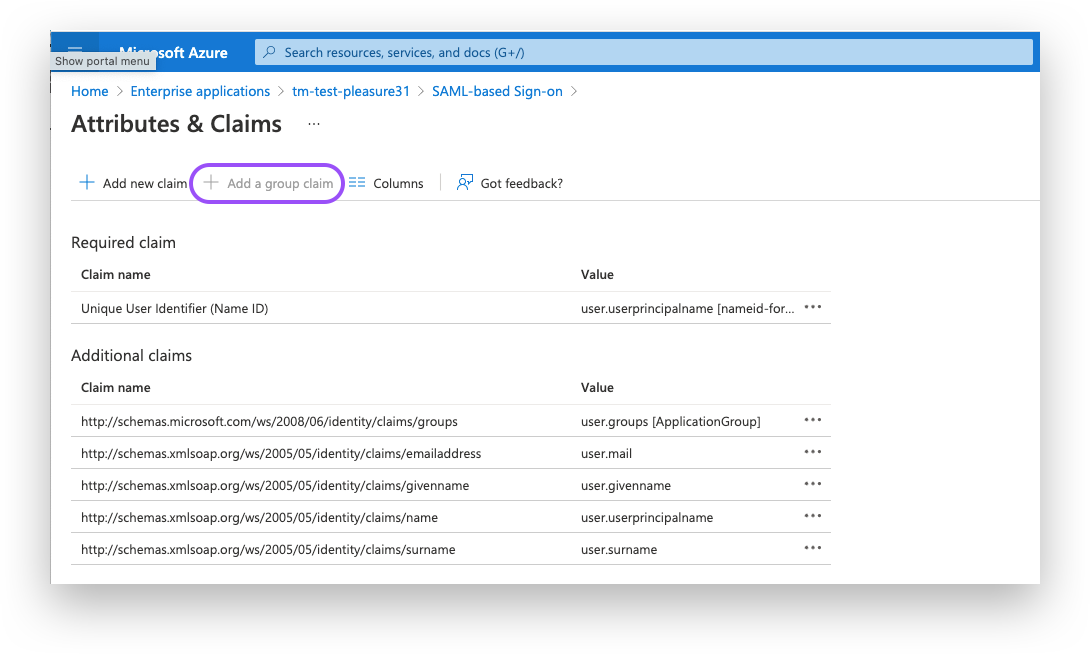Open ellipsis menu for Unique User Identifier claim
The image size is (1090, 654).
tap(812, 308)
